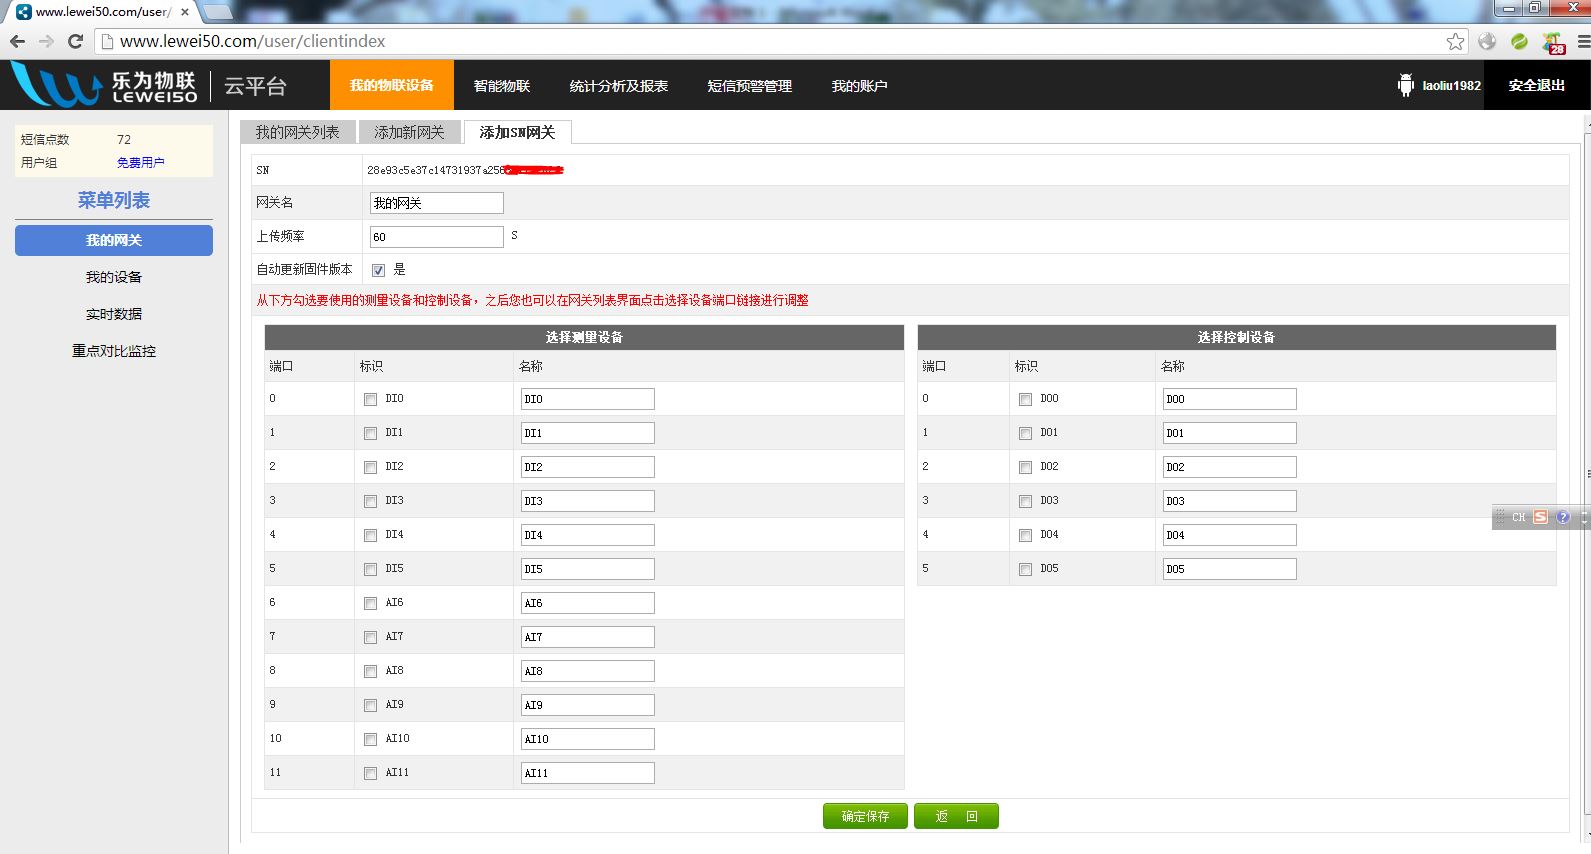Open the 智能物联 navigation menu
Screen dimensions: 1591x854
[502, 86]
